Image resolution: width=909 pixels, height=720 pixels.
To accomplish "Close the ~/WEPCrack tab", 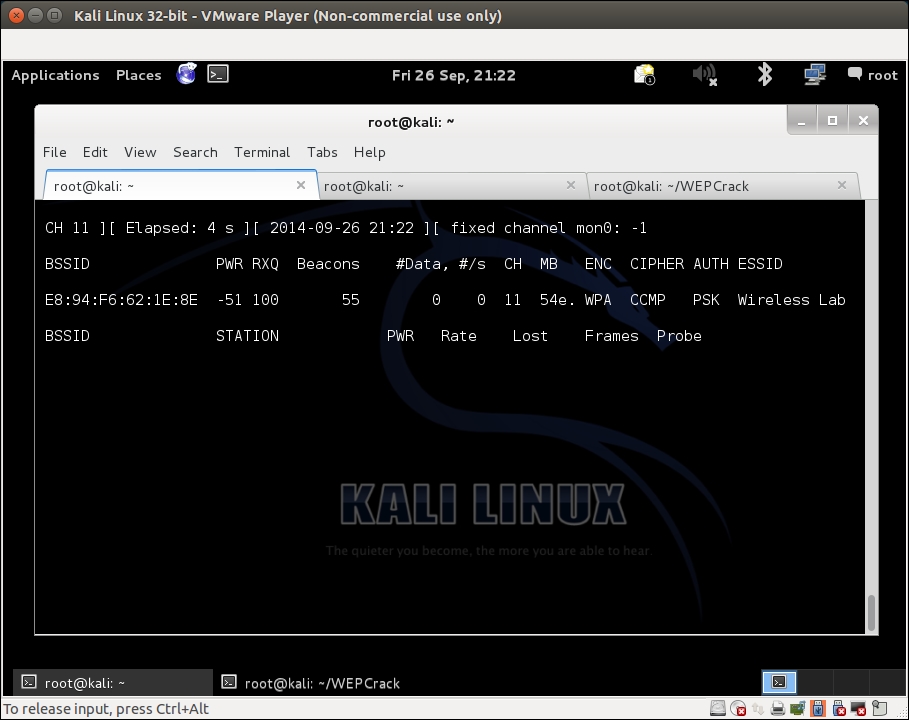I will click(x=842, y=185).
